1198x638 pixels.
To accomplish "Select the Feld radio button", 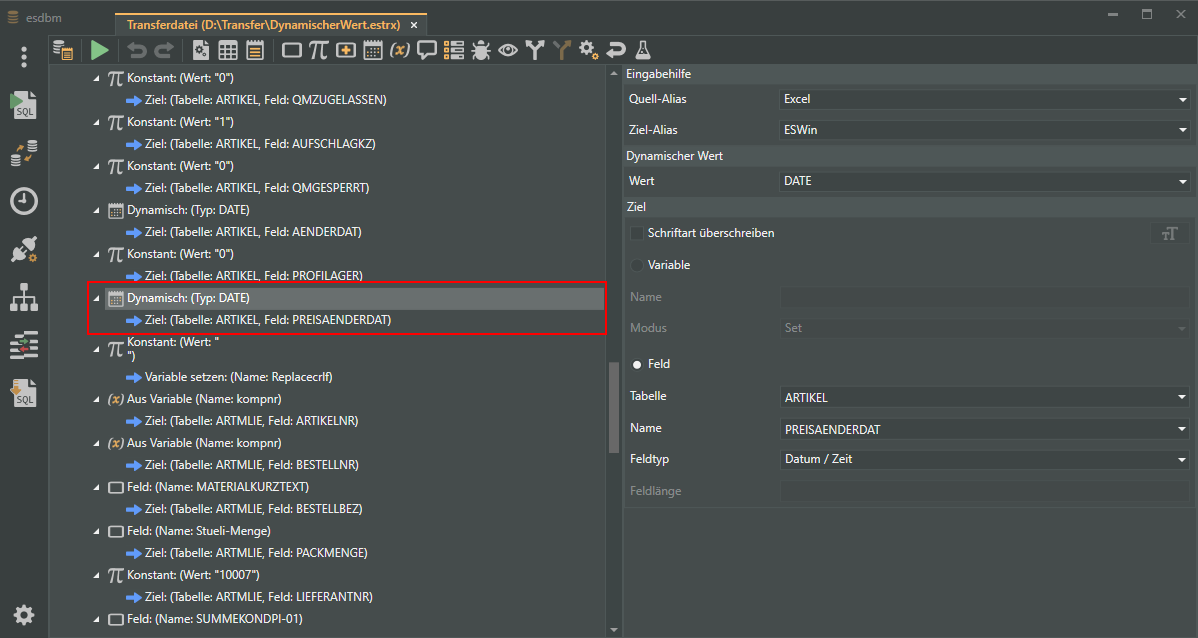I will pyautogui.click(x=637, y=364).
